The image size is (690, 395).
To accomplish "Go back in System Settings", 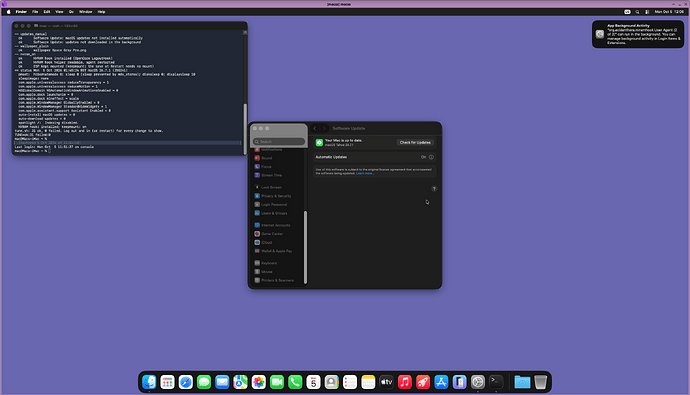I will coord(315,128).
